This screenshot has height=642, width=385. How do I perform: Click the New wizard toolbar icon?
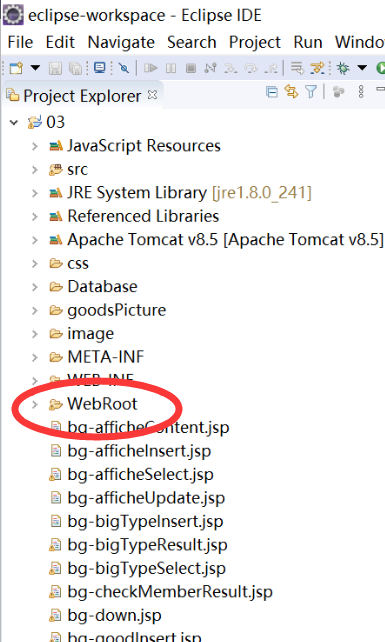[16, 68]
